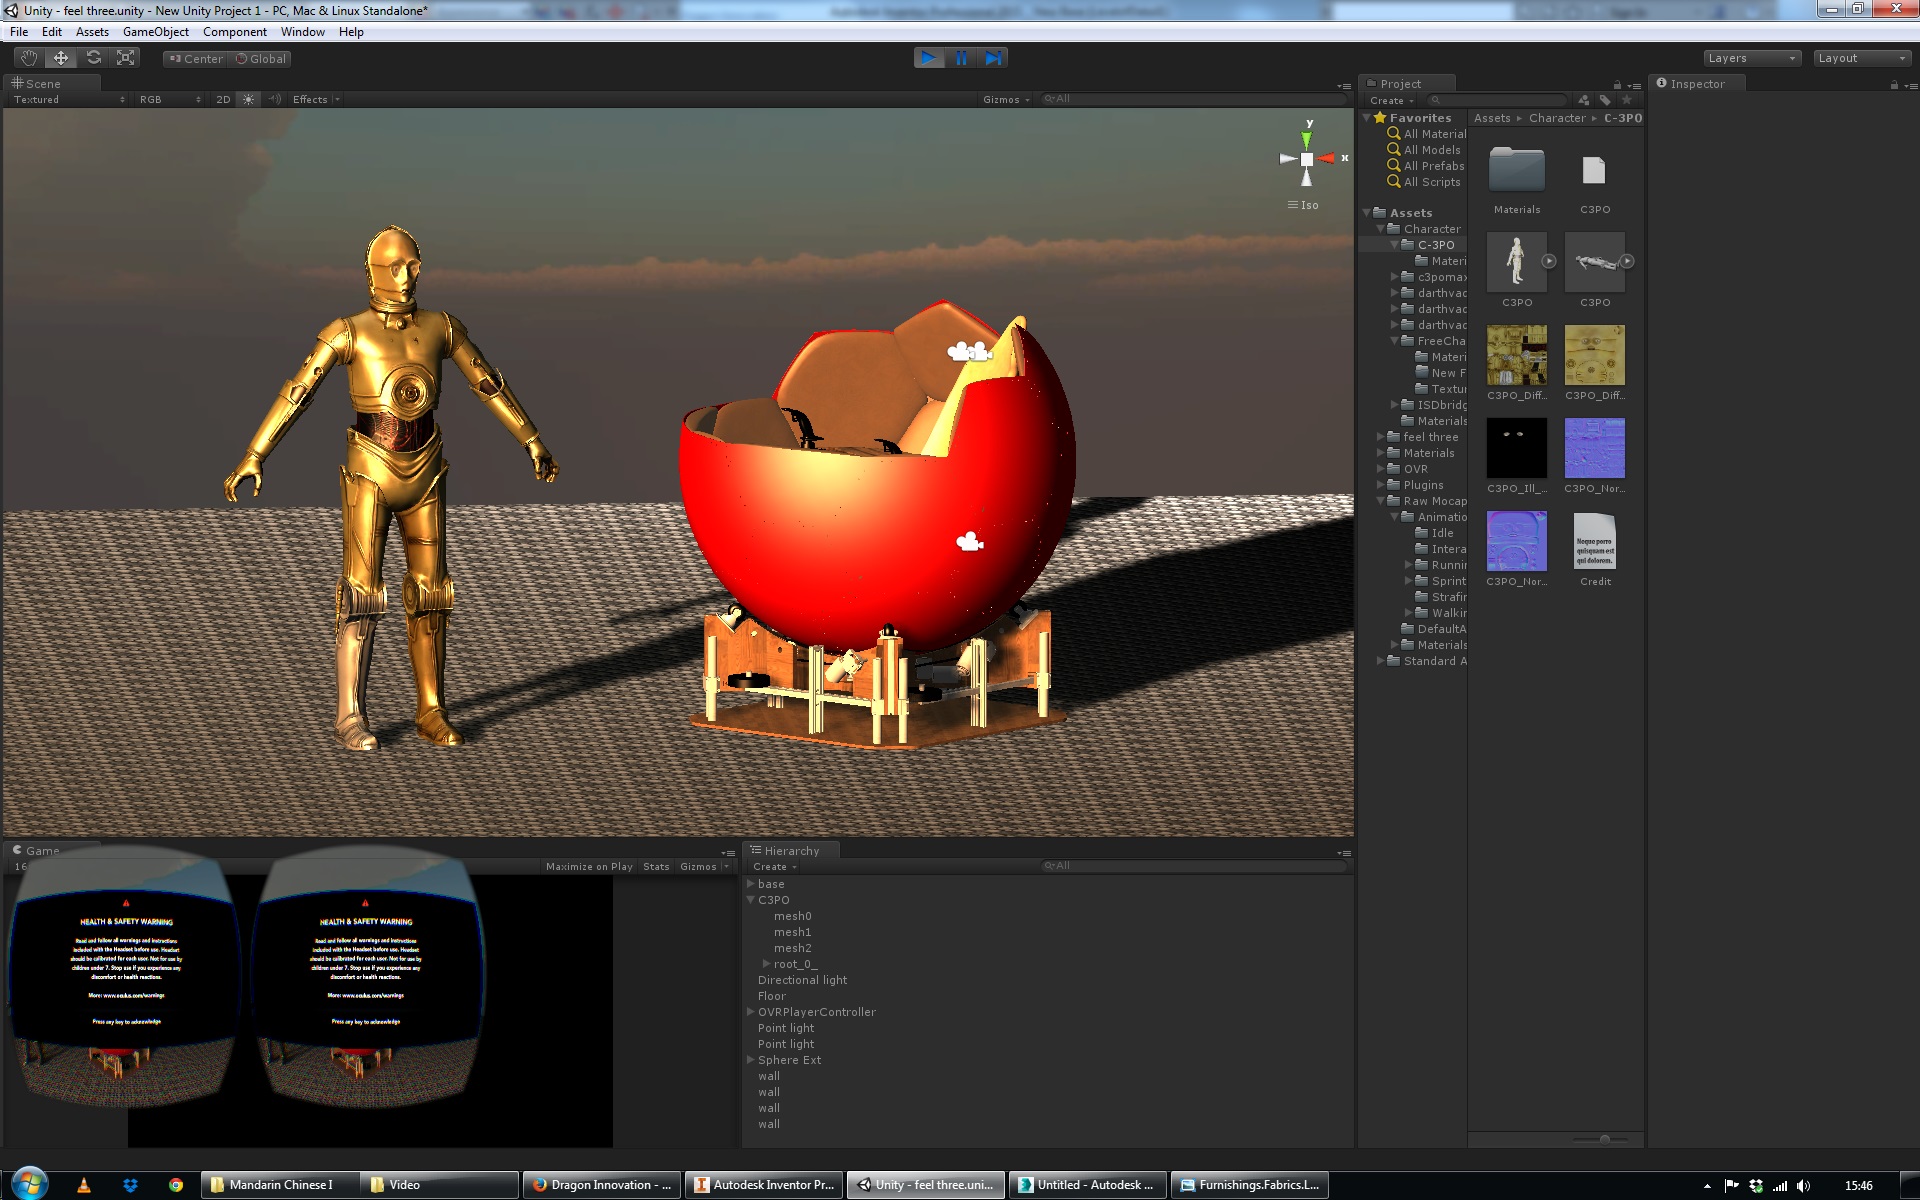Toggle scene audio speaker icon
The height and width of the screenshot is (1200, 1920).
pos(275,100)
